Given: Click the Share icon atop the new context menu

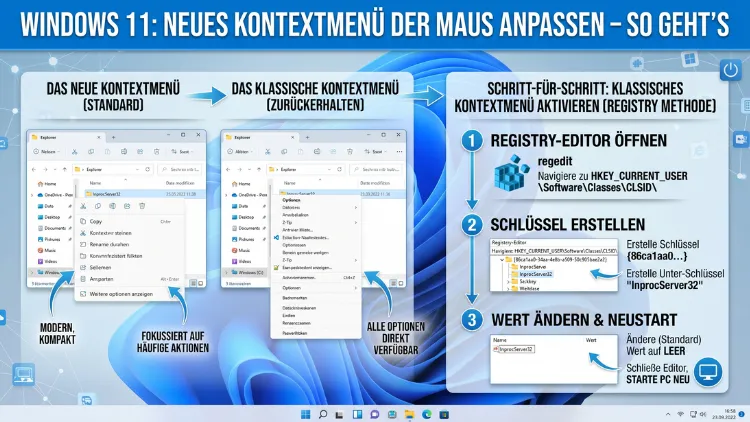Looking at the screenshot, I should (127, 206).
